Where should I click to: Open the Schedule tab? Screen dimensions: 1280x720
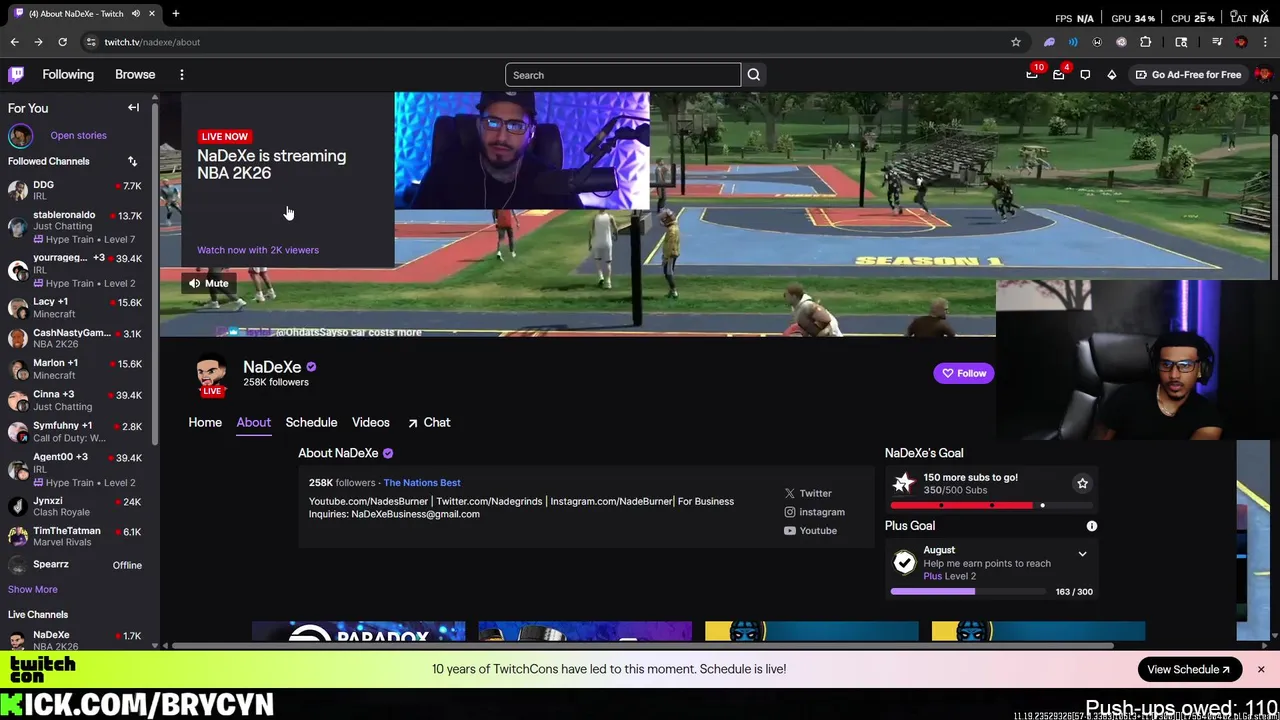pos(311,422)
